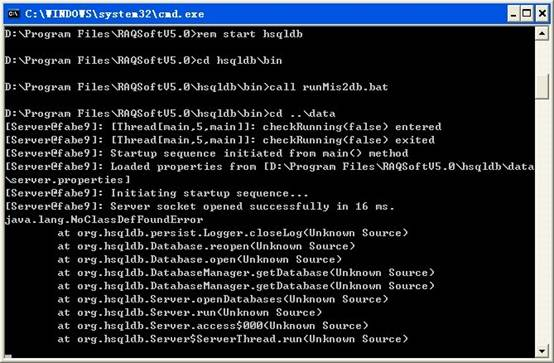Click the Logger.closeLog stack trace line
This screenshot has height=363, width=554.
(x=232, y=233)
